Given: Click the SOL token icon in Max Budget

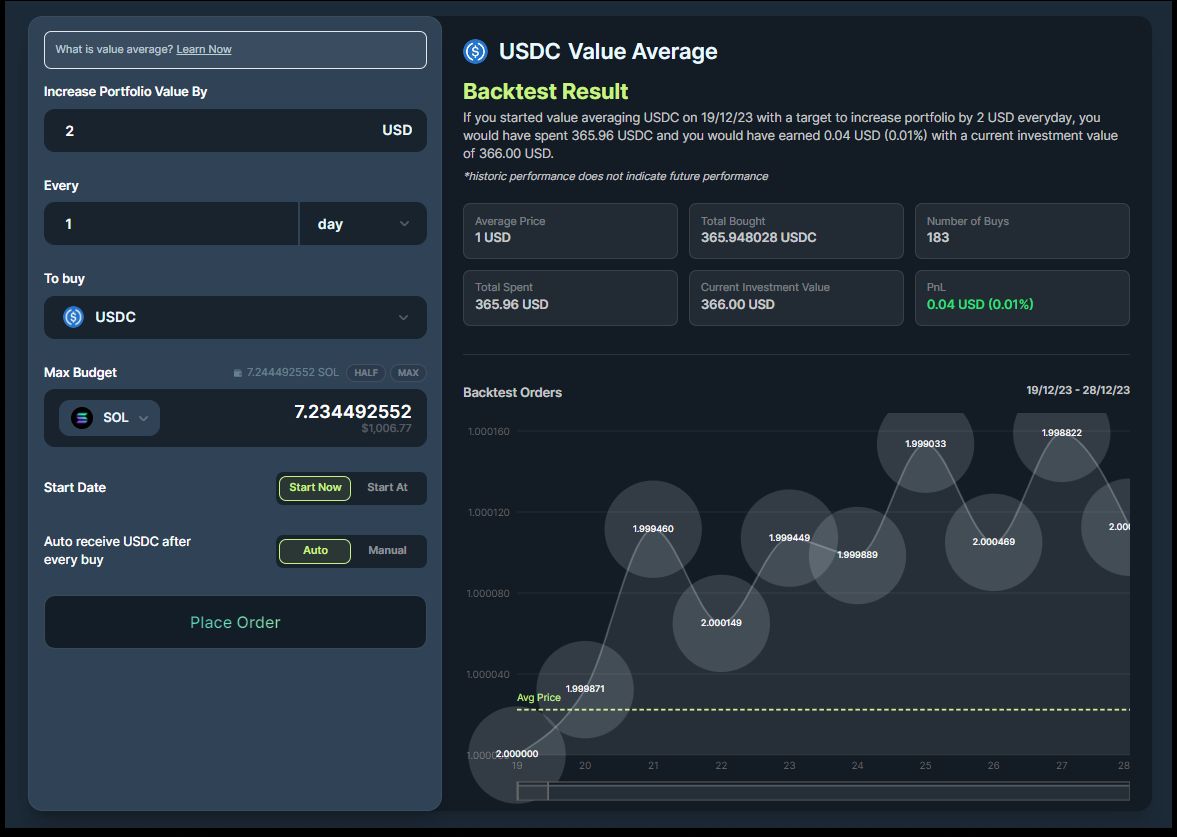Looking at the screenshot, I should click(82, 418).
